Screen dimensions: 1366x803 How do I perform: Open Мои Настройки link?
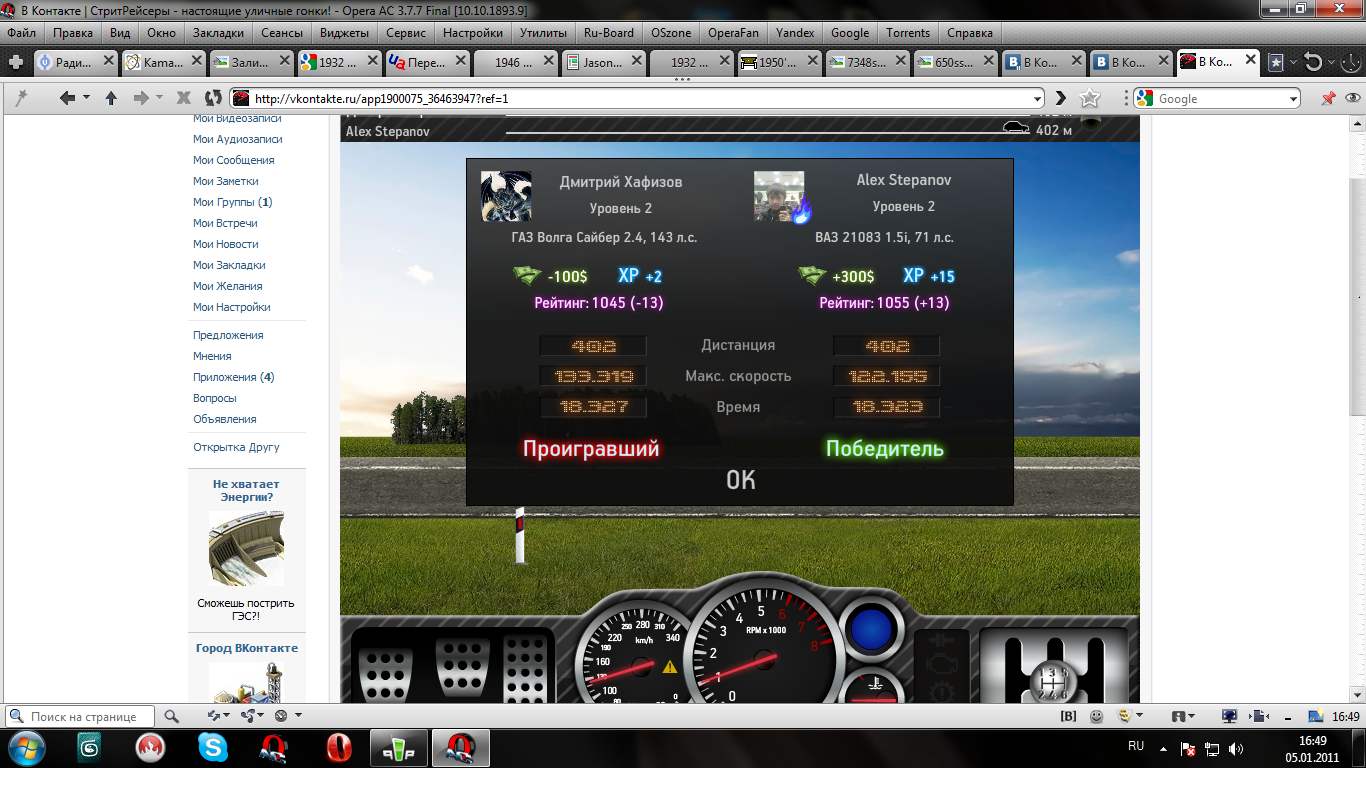[x=231, y=307]
